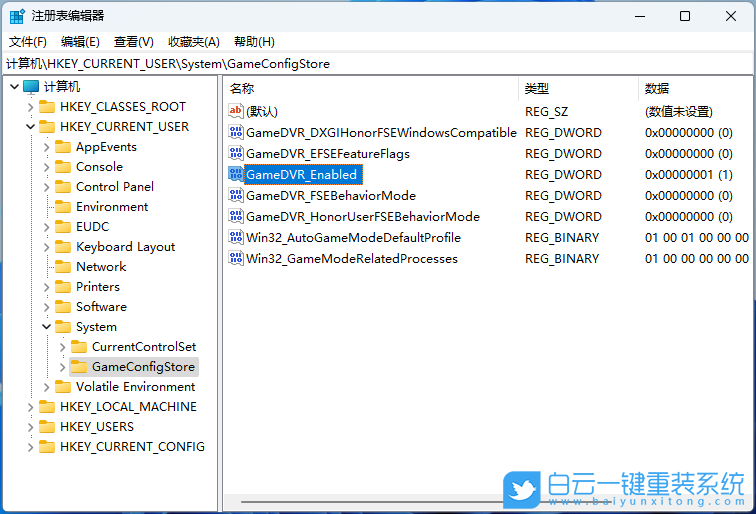Expand the HKEY_CLASSES_ROOT node
The height and width of the screenshot is (514, 756).
click(x=30, y=107)
